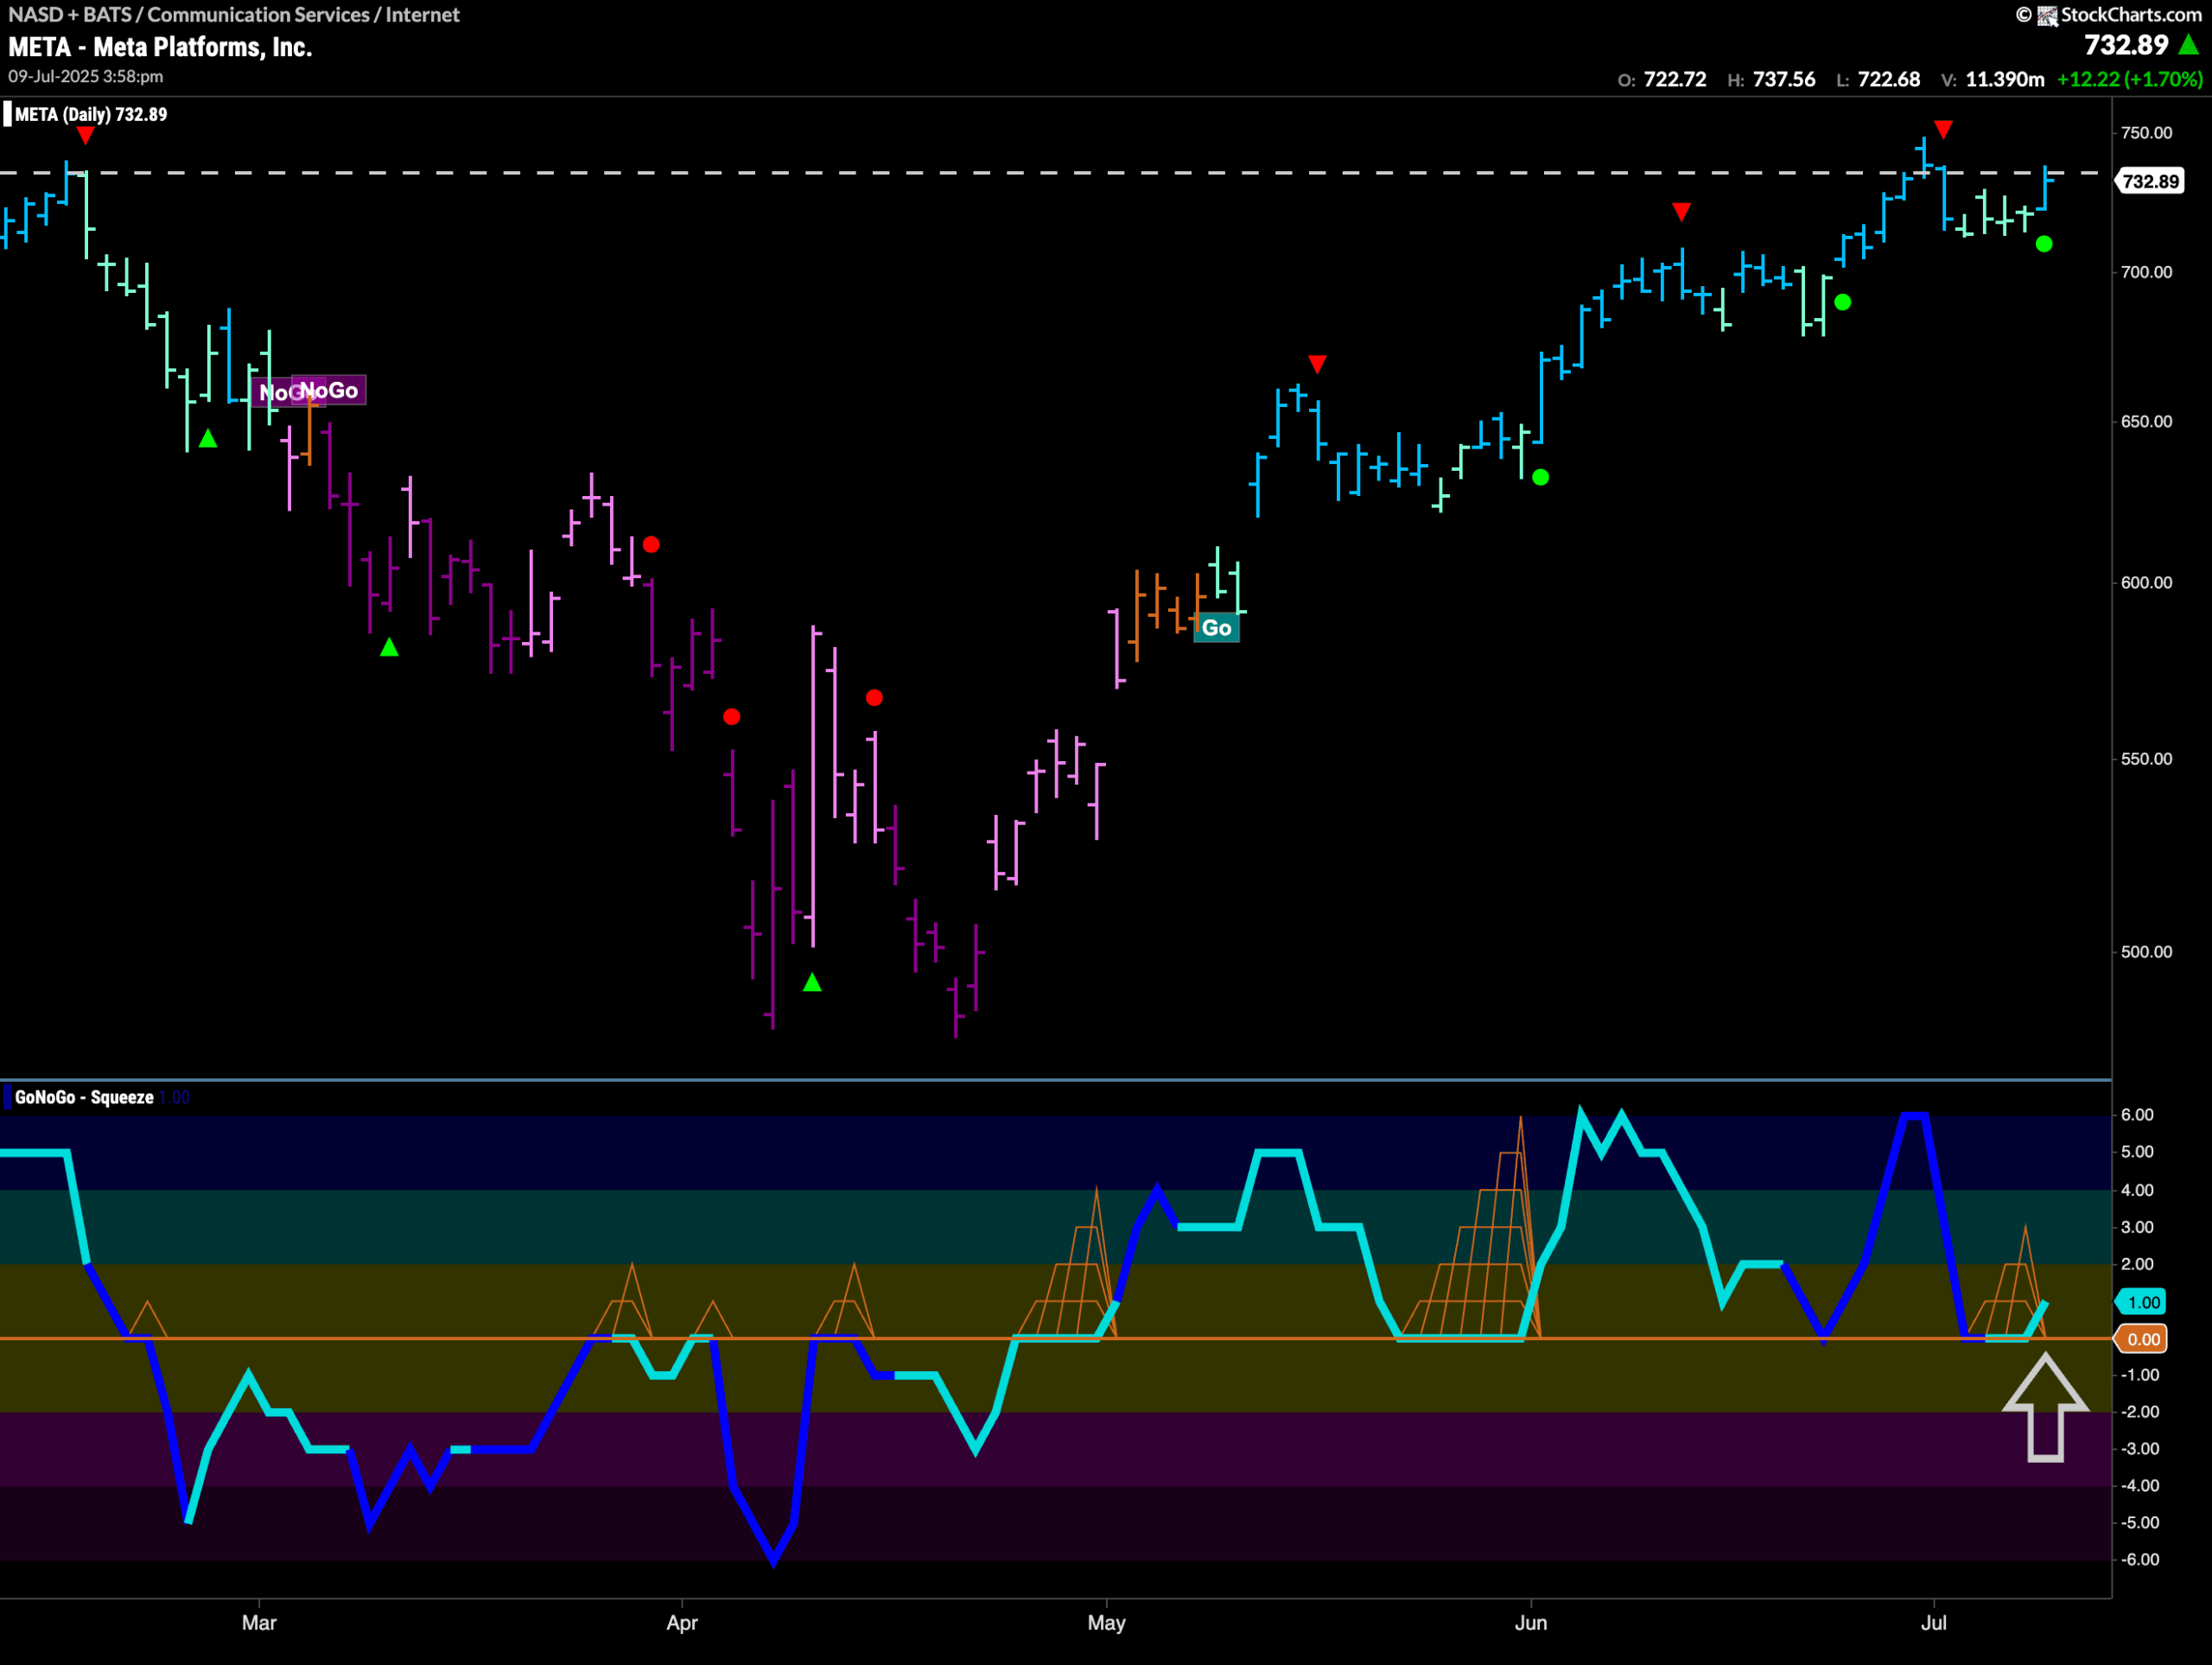Click the volume value 11.390m
The image size is (2212, 1665).
(x=2004, y=79)
